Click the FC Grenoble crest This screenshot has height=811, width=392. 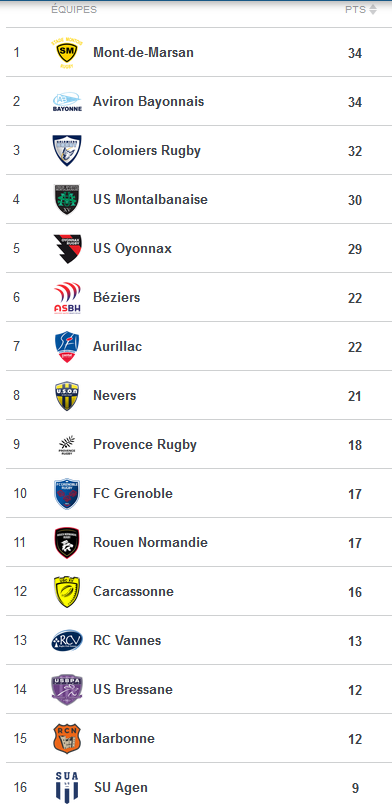click(x=67, y=493)
